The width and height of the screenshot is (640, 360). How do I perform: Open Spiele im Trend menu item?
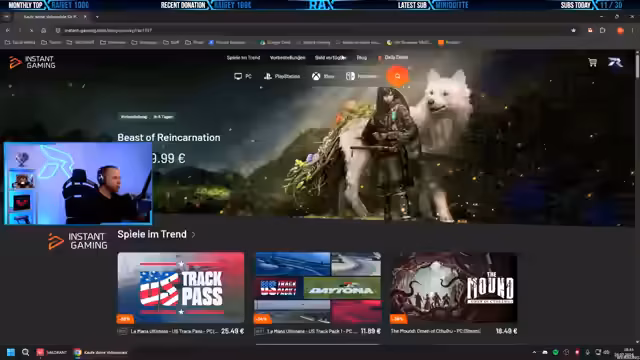(x=243, y=58)
